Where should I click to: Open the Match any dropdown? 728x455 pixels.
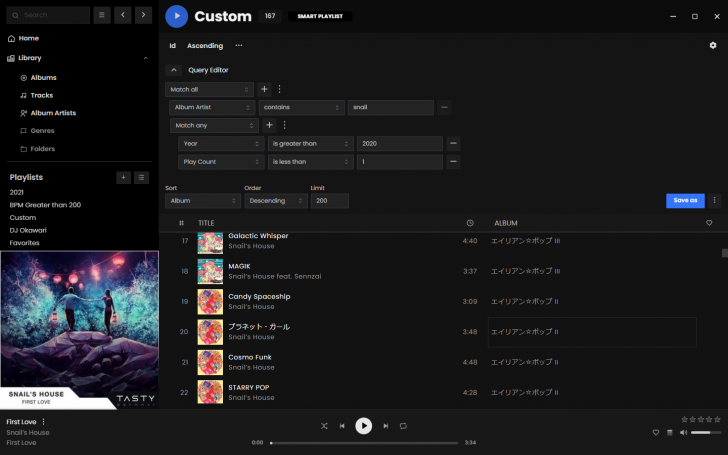(214, 125)
